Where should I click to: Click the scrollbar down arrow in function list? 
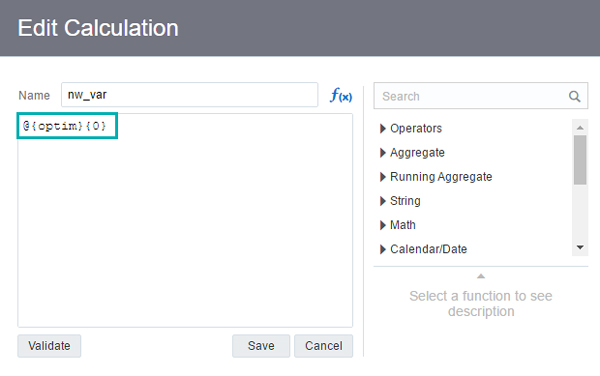[580, 247]
